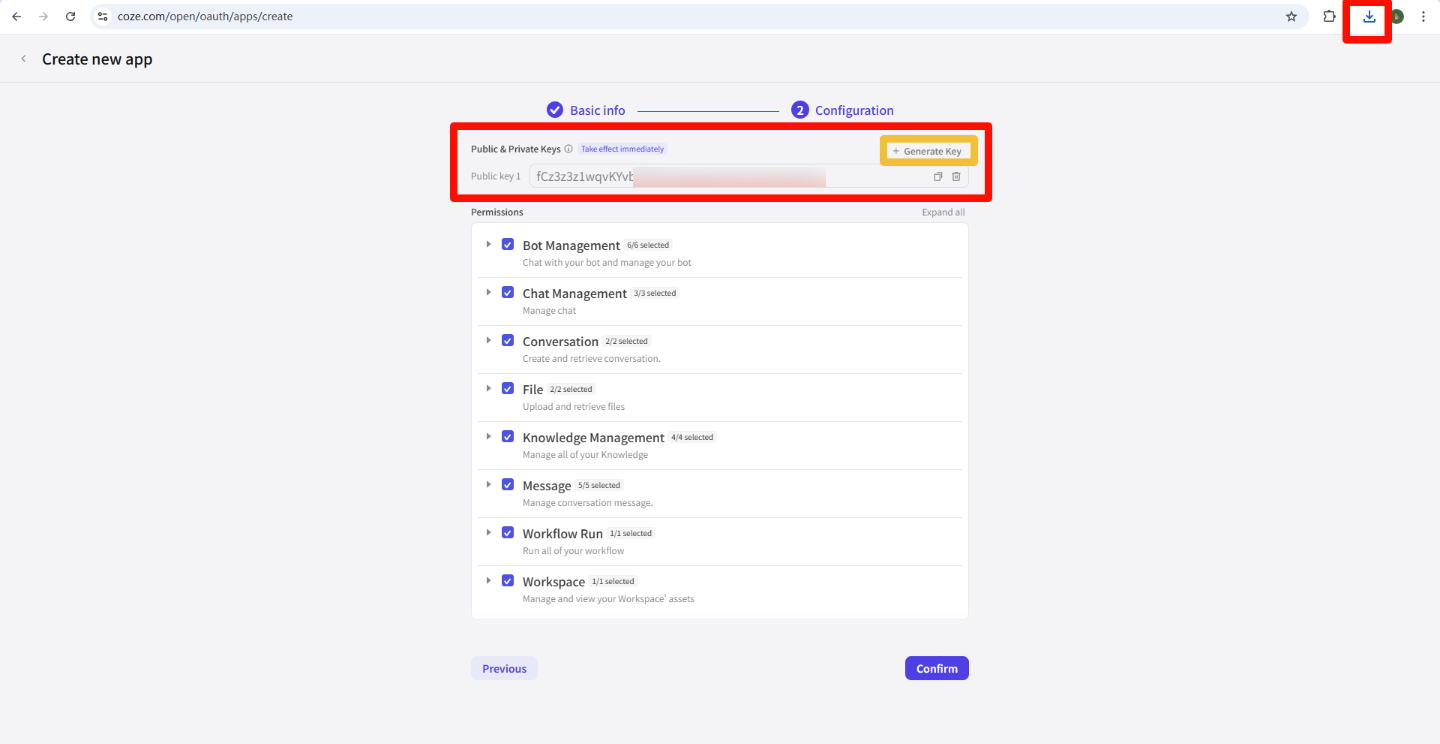This screenshot has height=744, width=1440.
Task: Open the Chrome profile avatar icon
Action: (x=1394, y=16)
